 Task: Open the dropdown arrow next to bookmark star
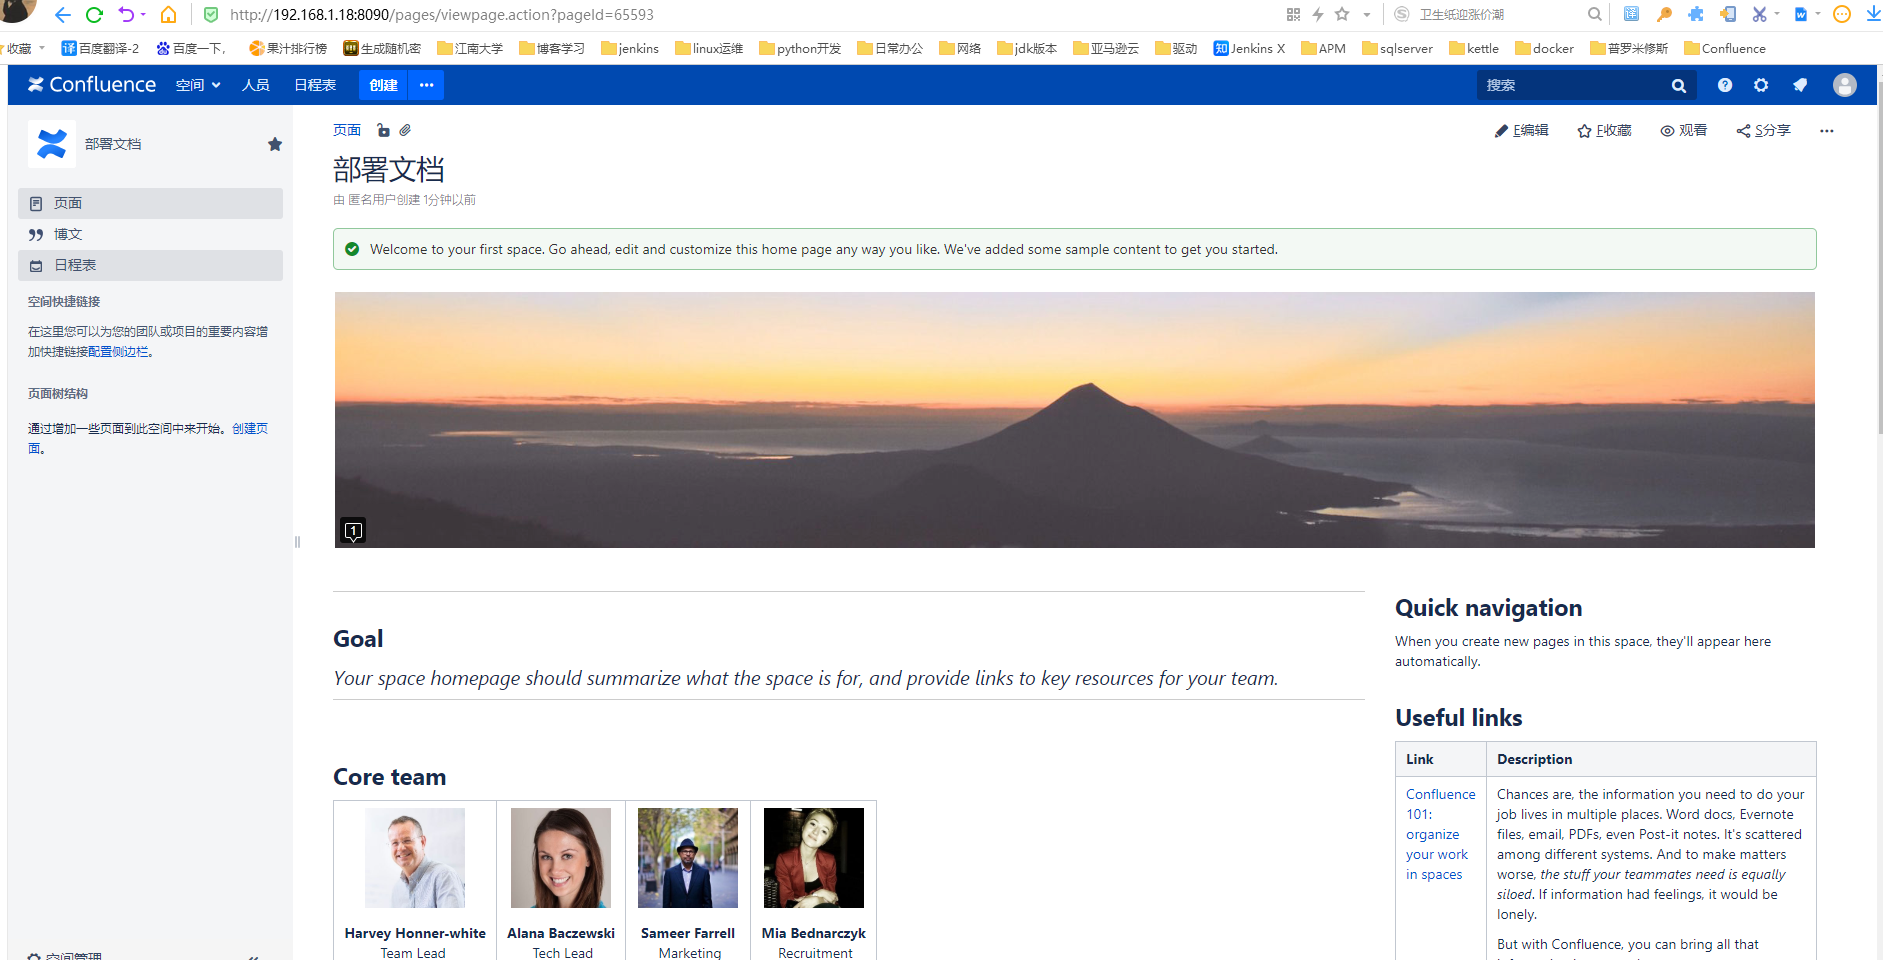pyautogui.click(x=1366, y=14)
